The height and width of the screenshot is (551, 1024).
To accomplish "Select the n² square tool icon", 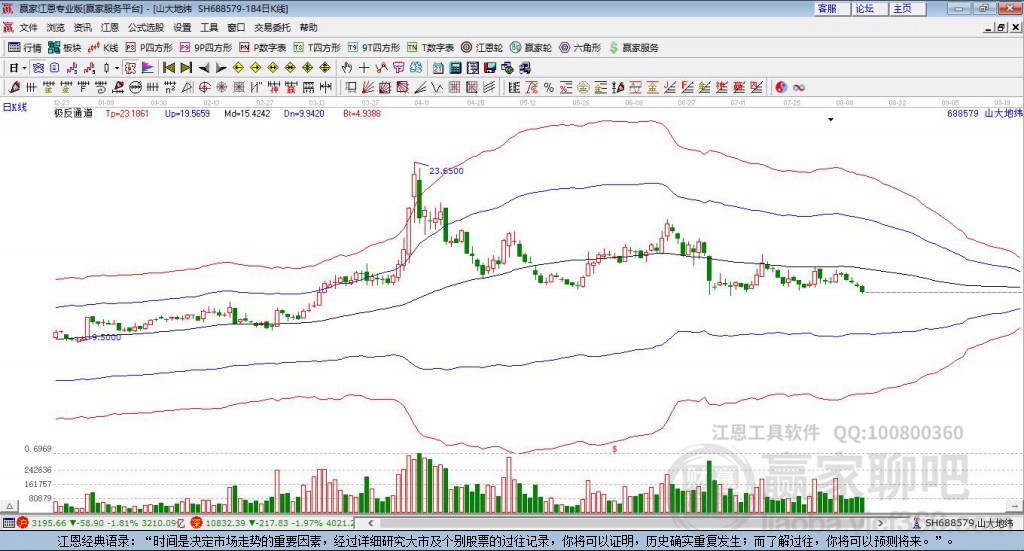I will coord(170,87).
